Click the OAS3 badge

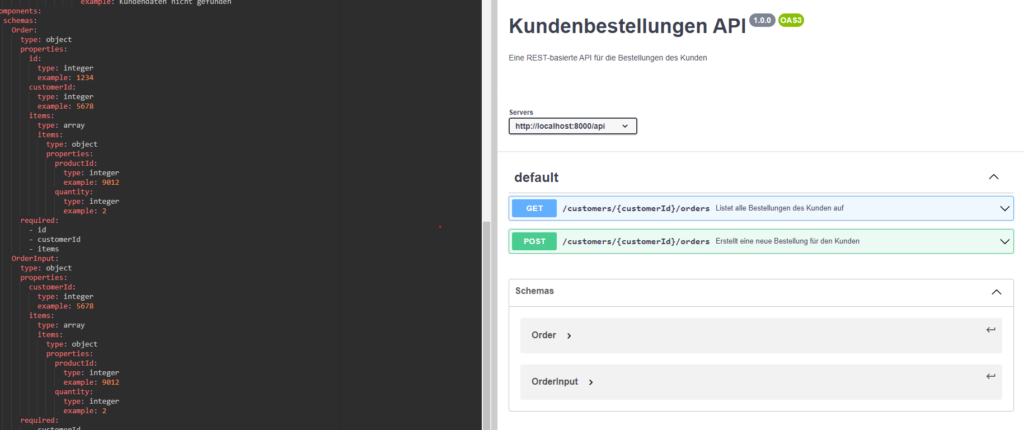click(x=792, y=21)
